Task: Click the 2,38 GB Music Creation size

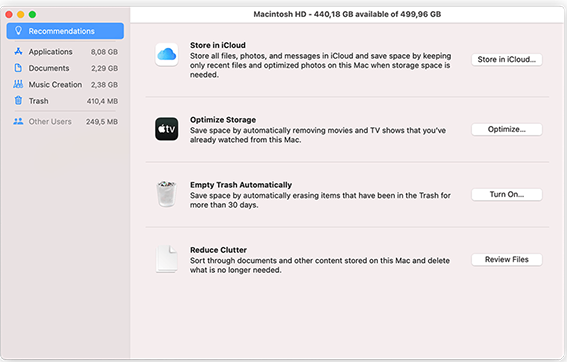Action: (104, 85)
